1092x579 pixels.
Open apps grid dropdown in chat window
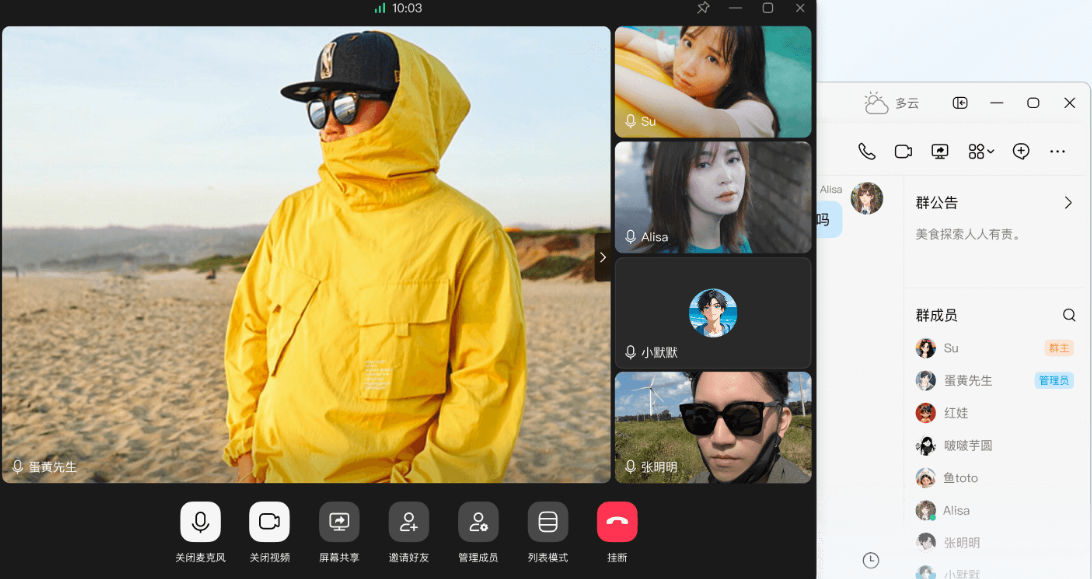click(981, 151)
